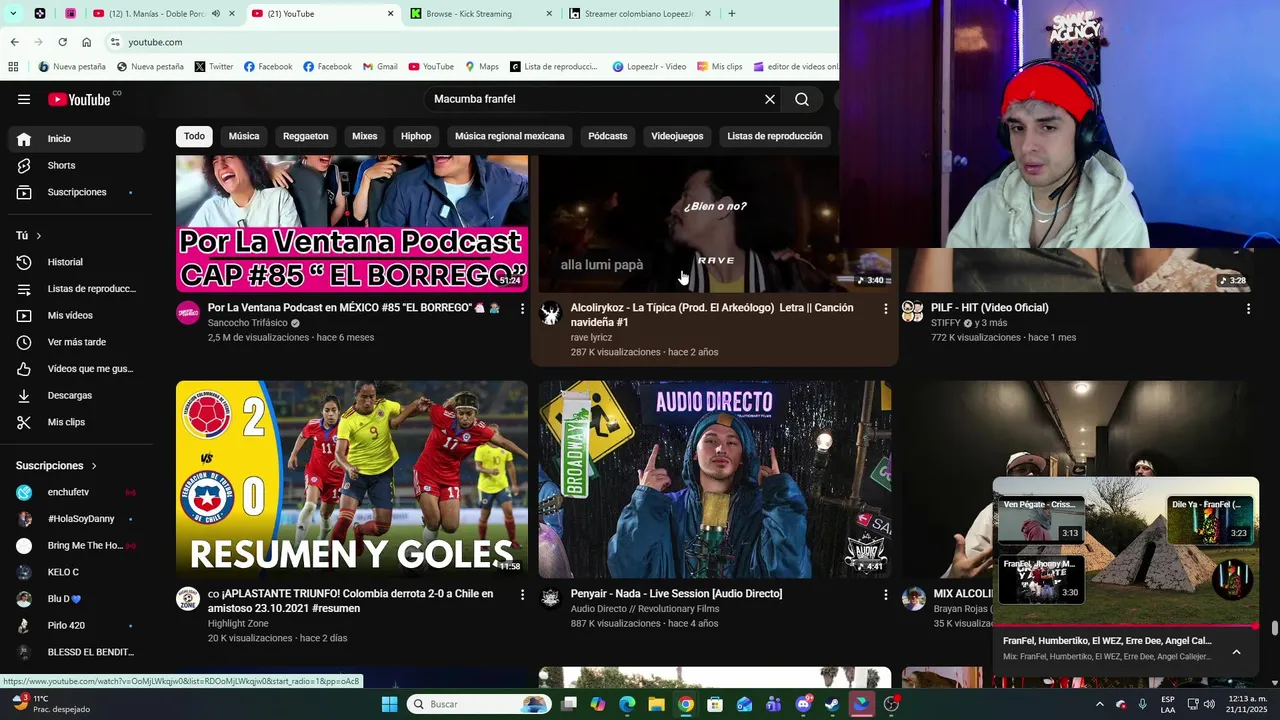Screen dimensions: 1280x720
Task: Select the Mixes filter chip
Action: click(365, 136)
